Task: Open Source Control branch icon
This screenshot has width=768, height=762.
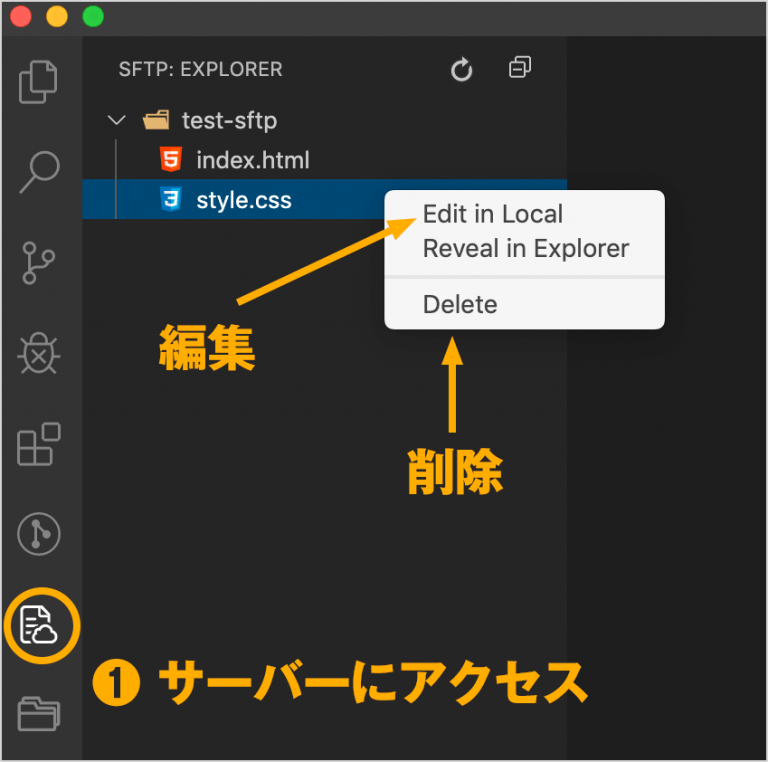Action: (x=38, y=263)
